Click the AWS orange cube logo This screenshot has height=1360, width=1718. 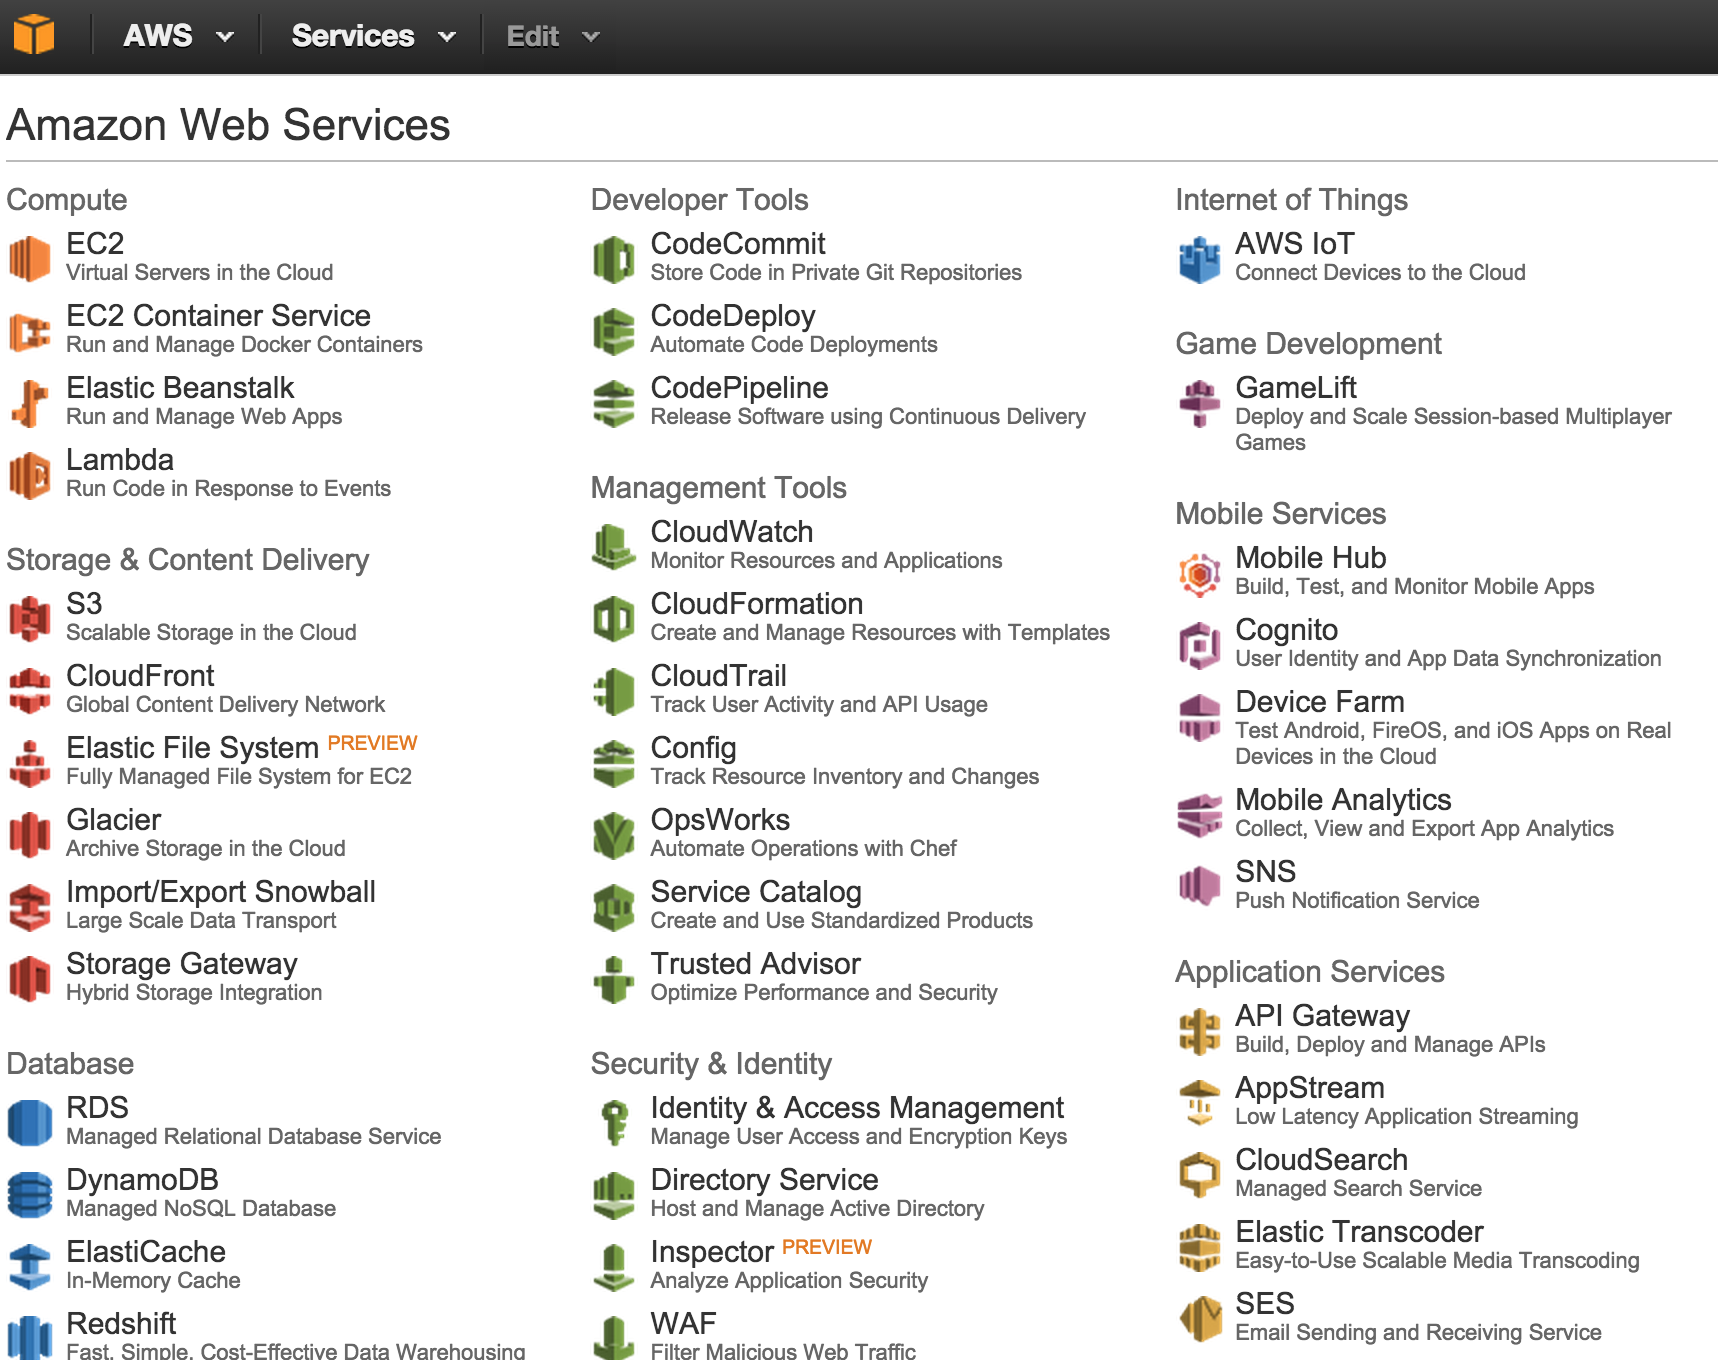tap(33, 35)
